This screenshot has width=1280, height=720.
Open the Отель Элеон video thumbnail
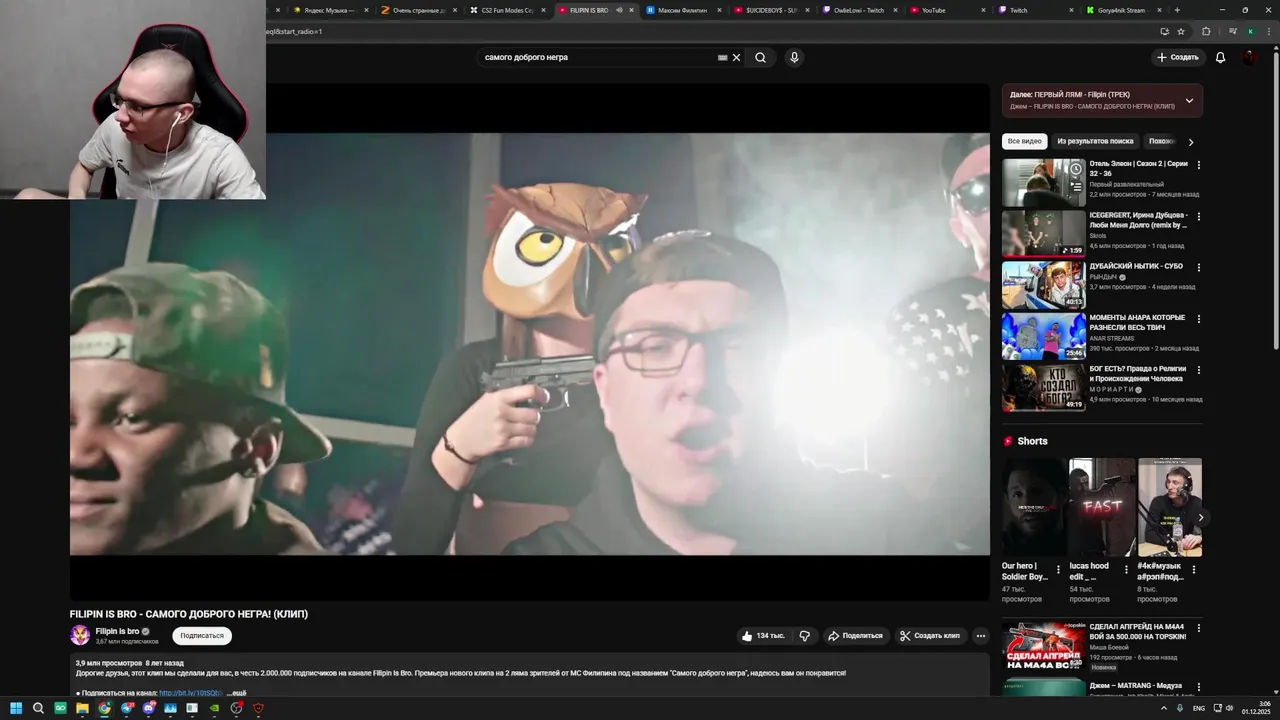1044,183
